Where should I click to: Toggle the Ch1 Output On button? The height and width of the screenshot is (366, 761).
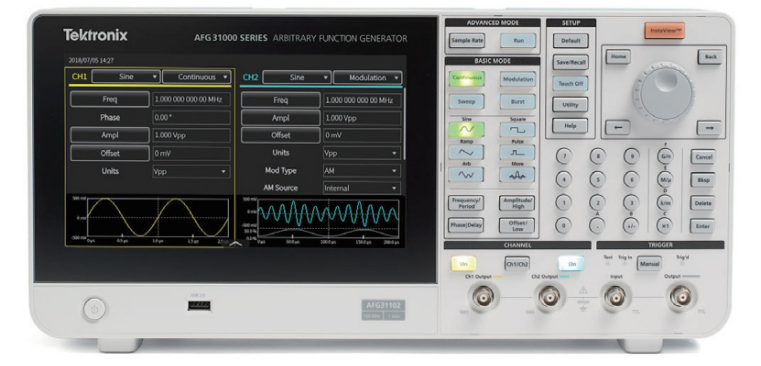pos(463,263)
